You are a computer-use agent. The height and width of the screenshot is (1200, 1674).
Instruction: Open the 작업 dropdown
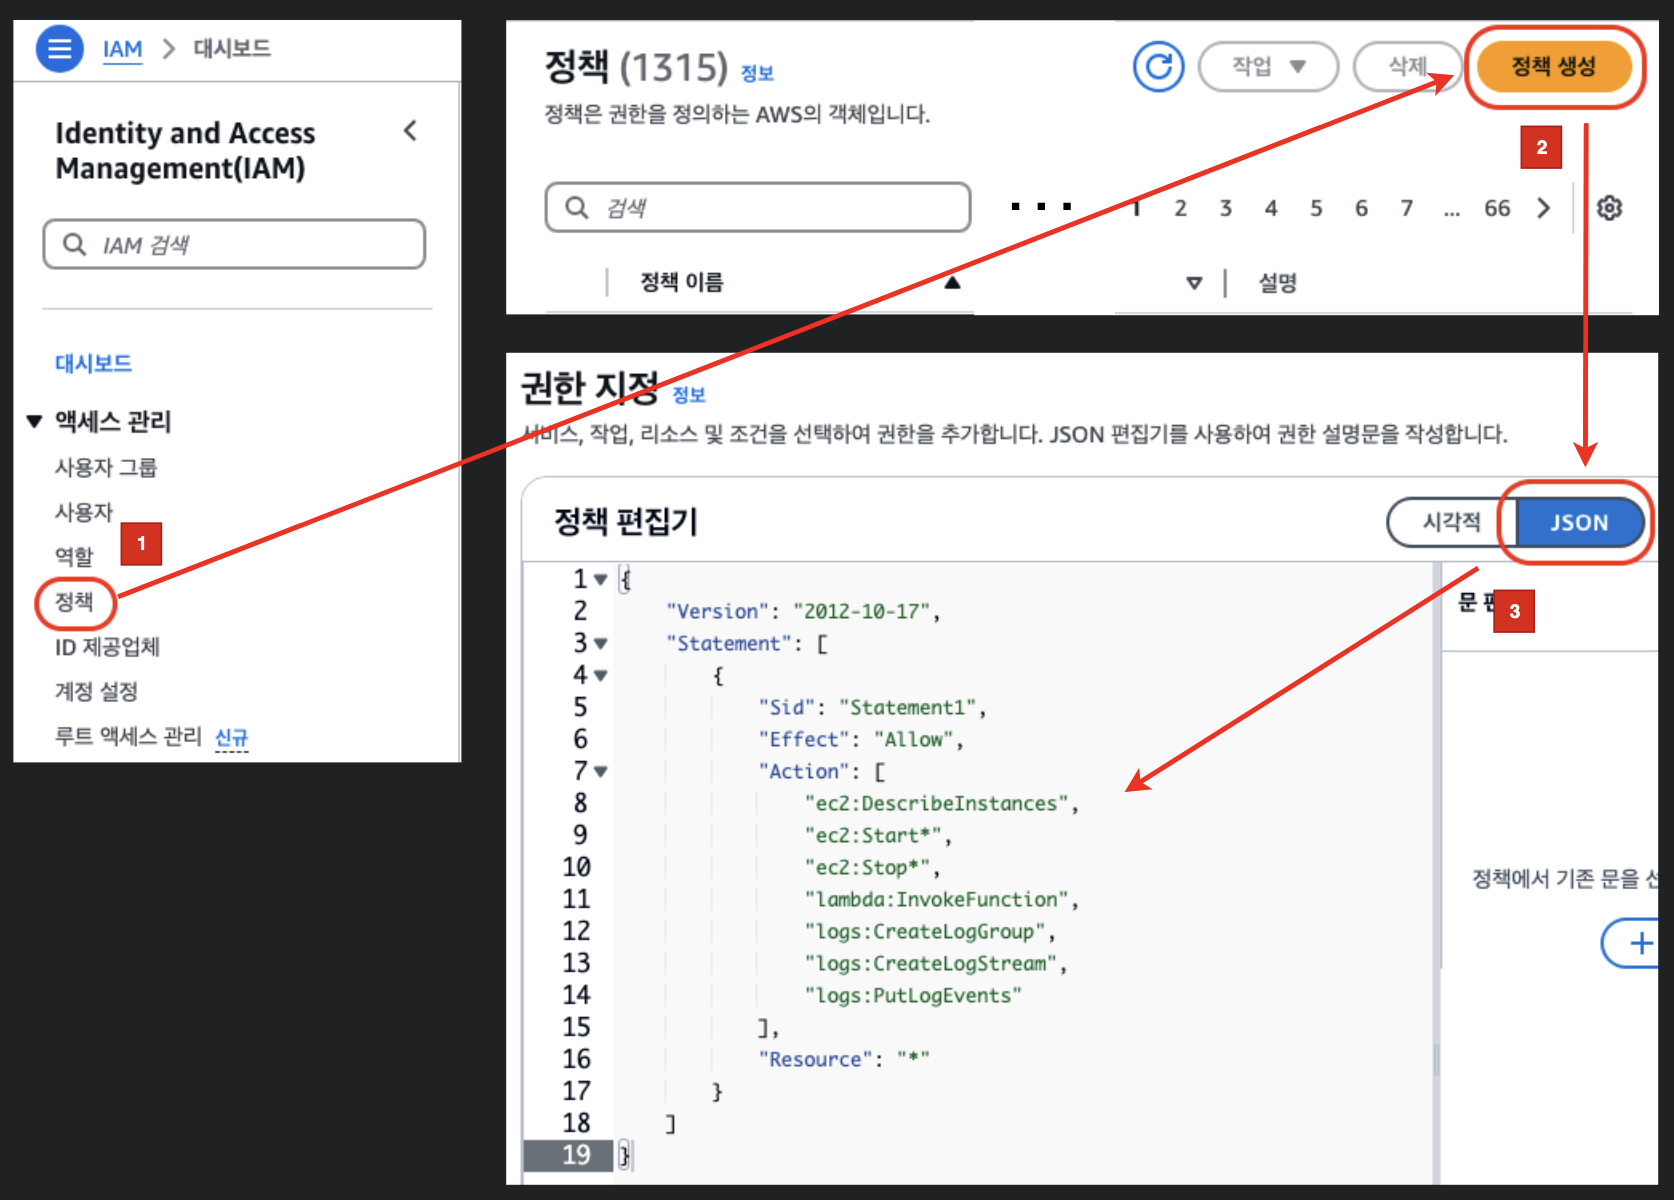point(1268,67)
